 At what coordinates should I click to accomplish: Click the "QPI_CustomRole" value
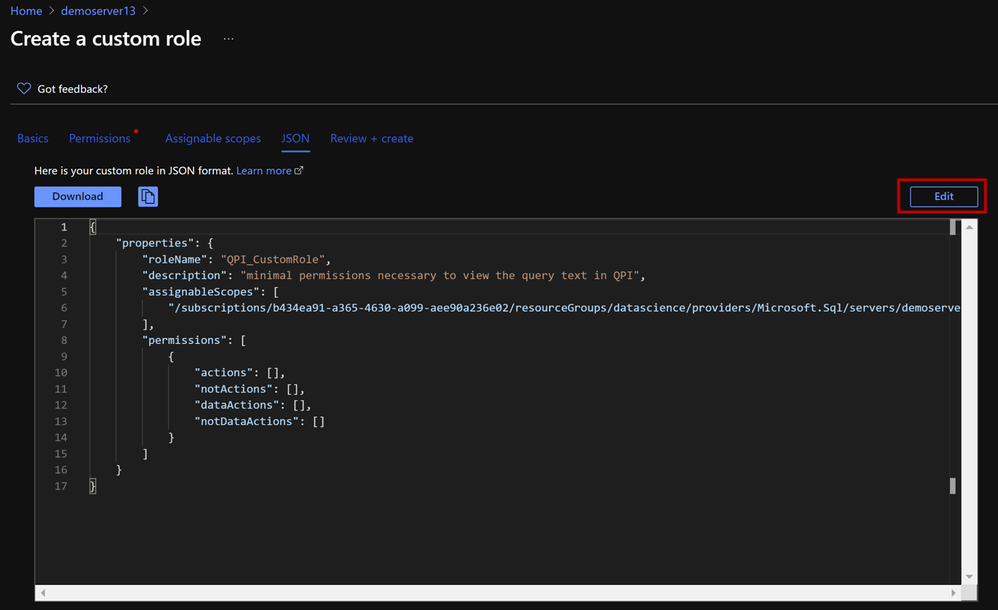click(x=273, y=259)
